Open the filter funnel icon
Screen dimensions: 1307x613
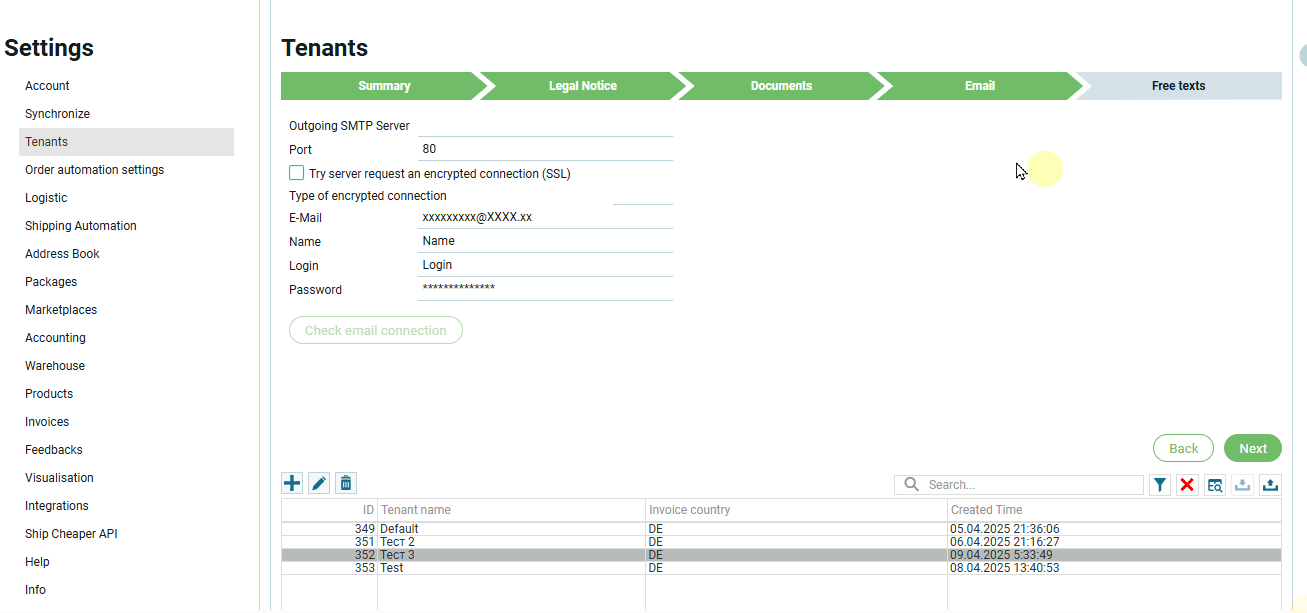(x=1160, y=485)
